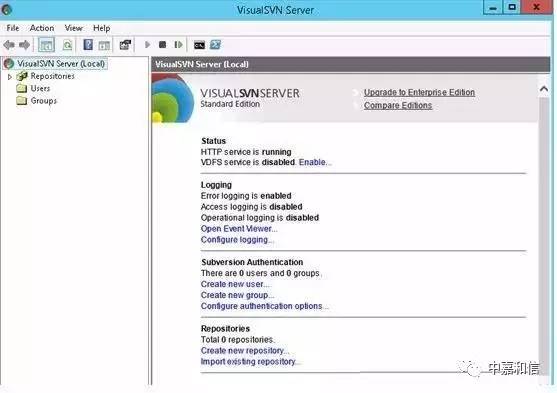Open the View menu
Image resolution: width=557 pixels, height=393 pixels.
coord(74,28)
